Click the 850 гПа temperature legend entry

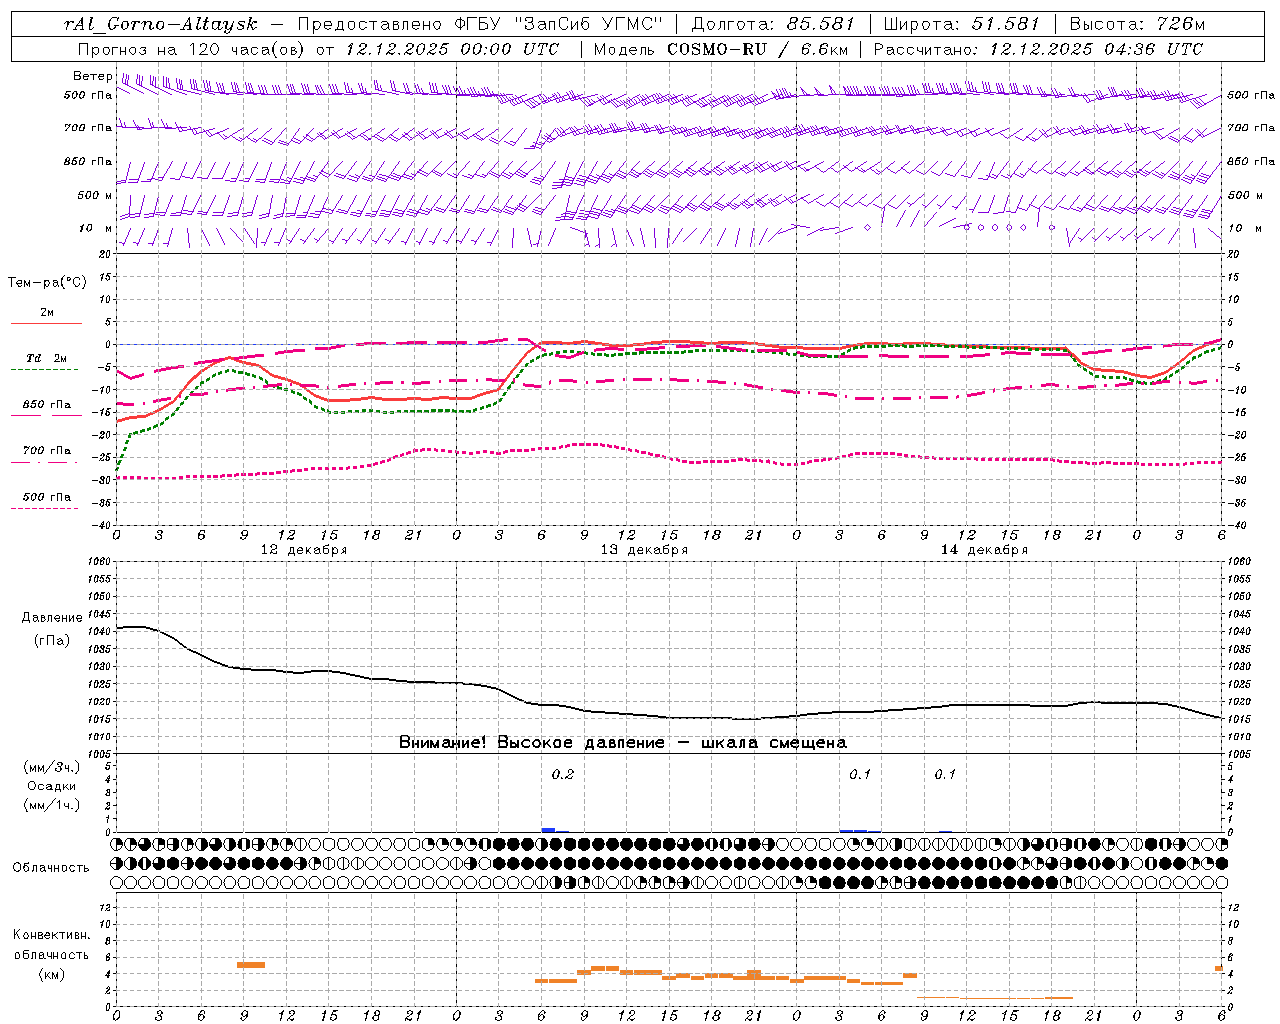[46, 404]
